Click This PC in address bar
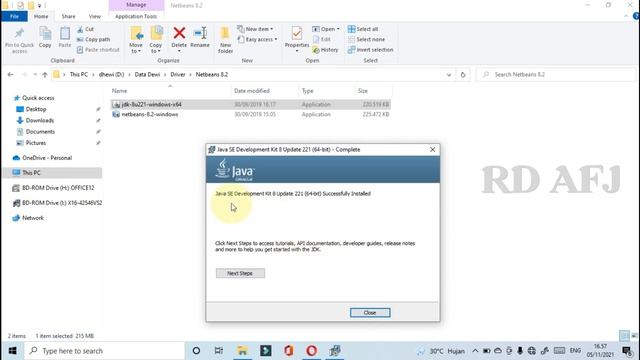Screen dimensions: 640x360 [79, 75]
